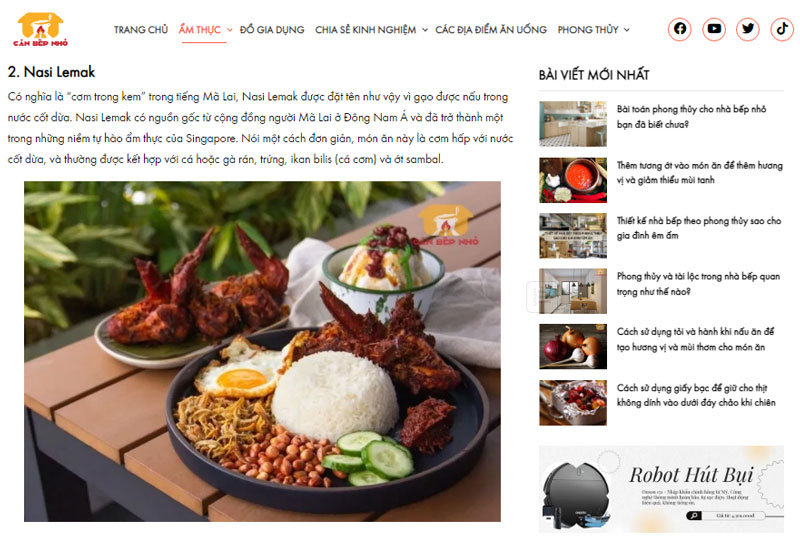800x536 pixels.
Task: Expand the Chia Sẻ Kinh Nghiệm dropdown arrow
Action: (424, 30)
